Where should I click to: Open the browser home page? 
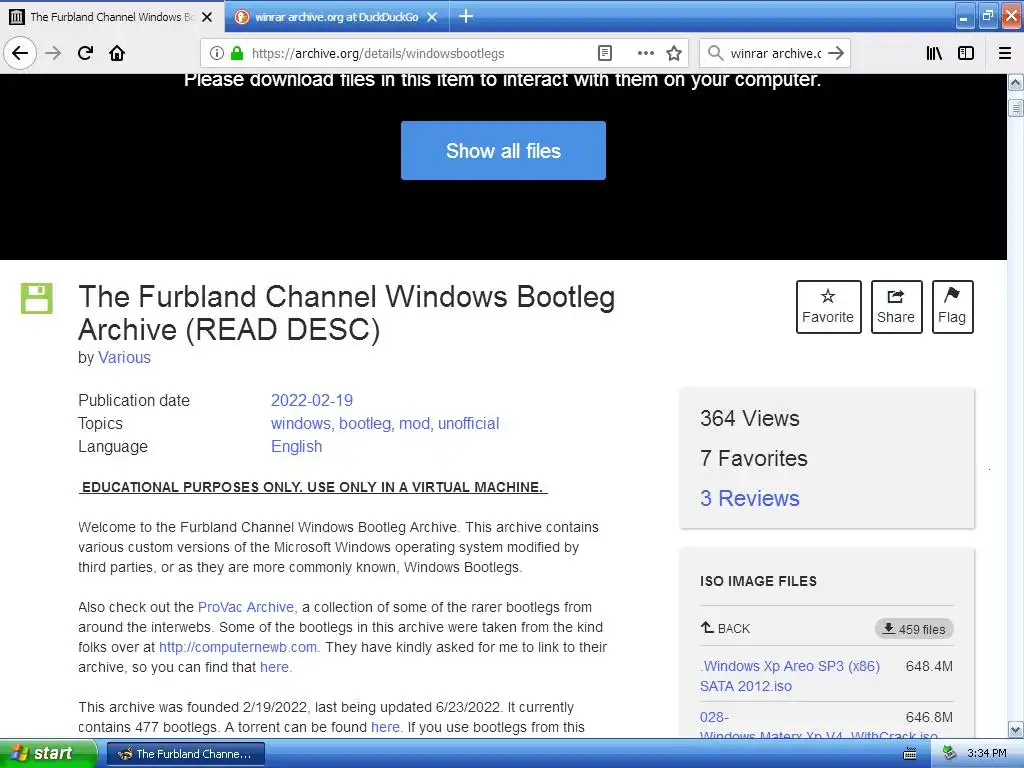click(x=117, y=53)
